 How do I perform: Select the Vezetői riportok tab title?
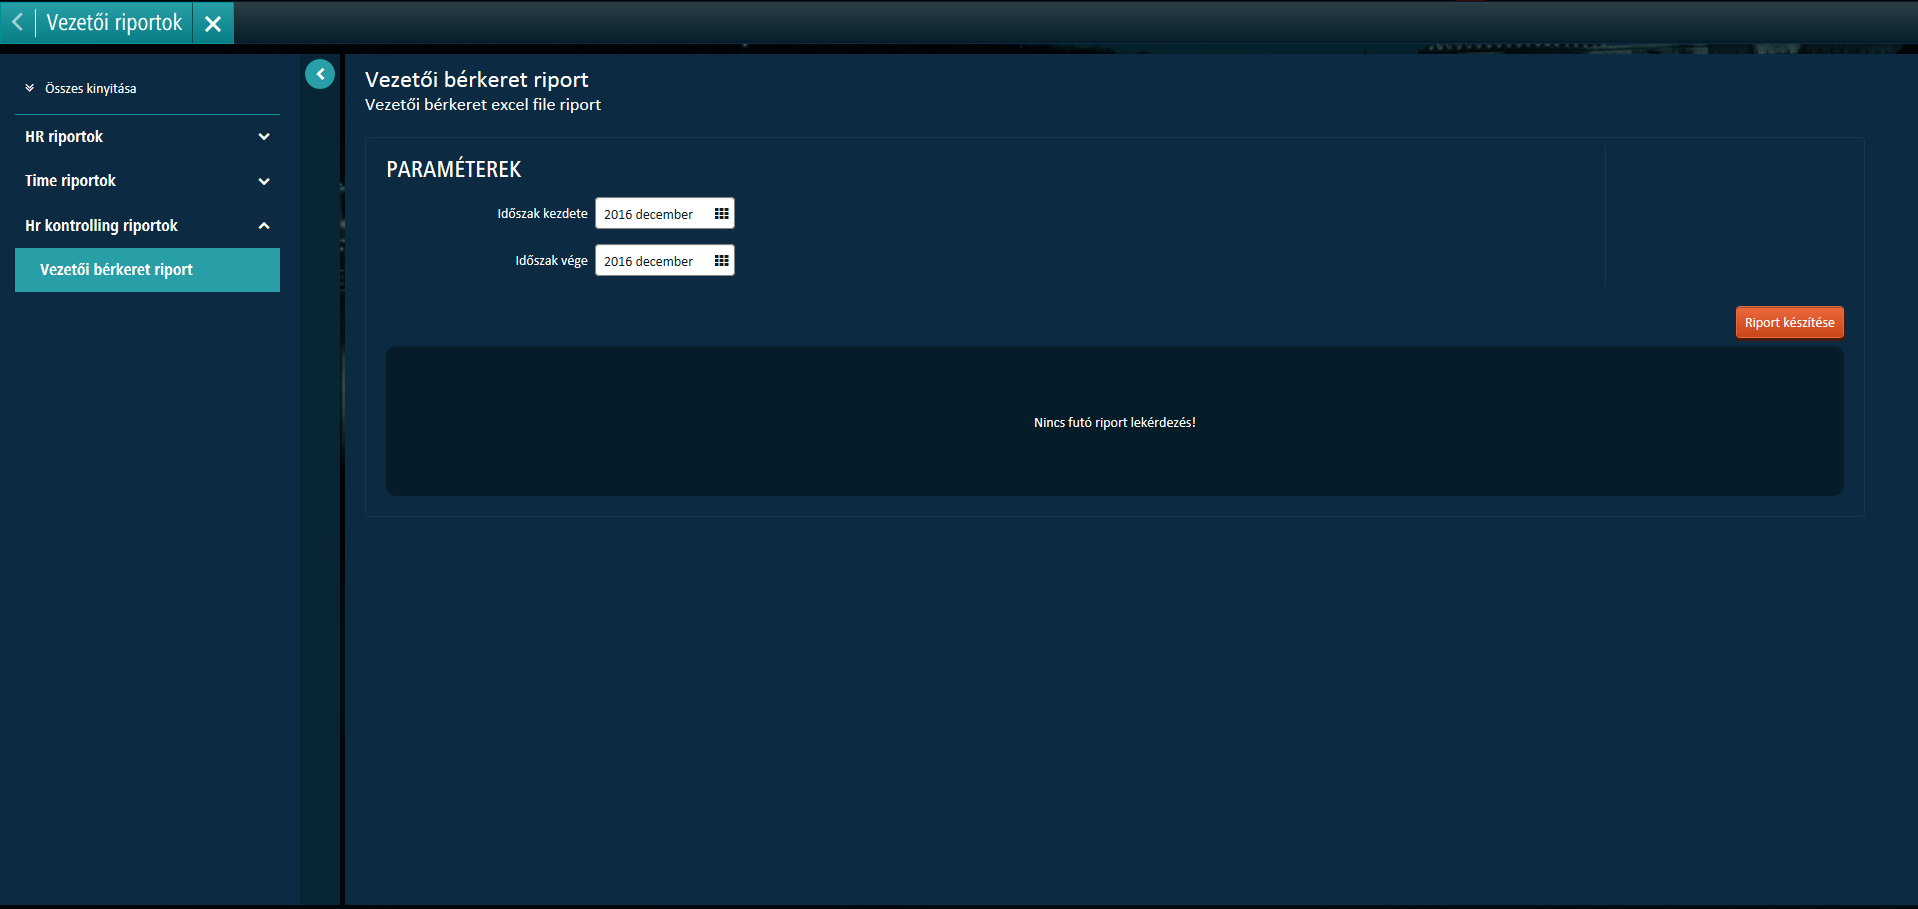point(114,23)
